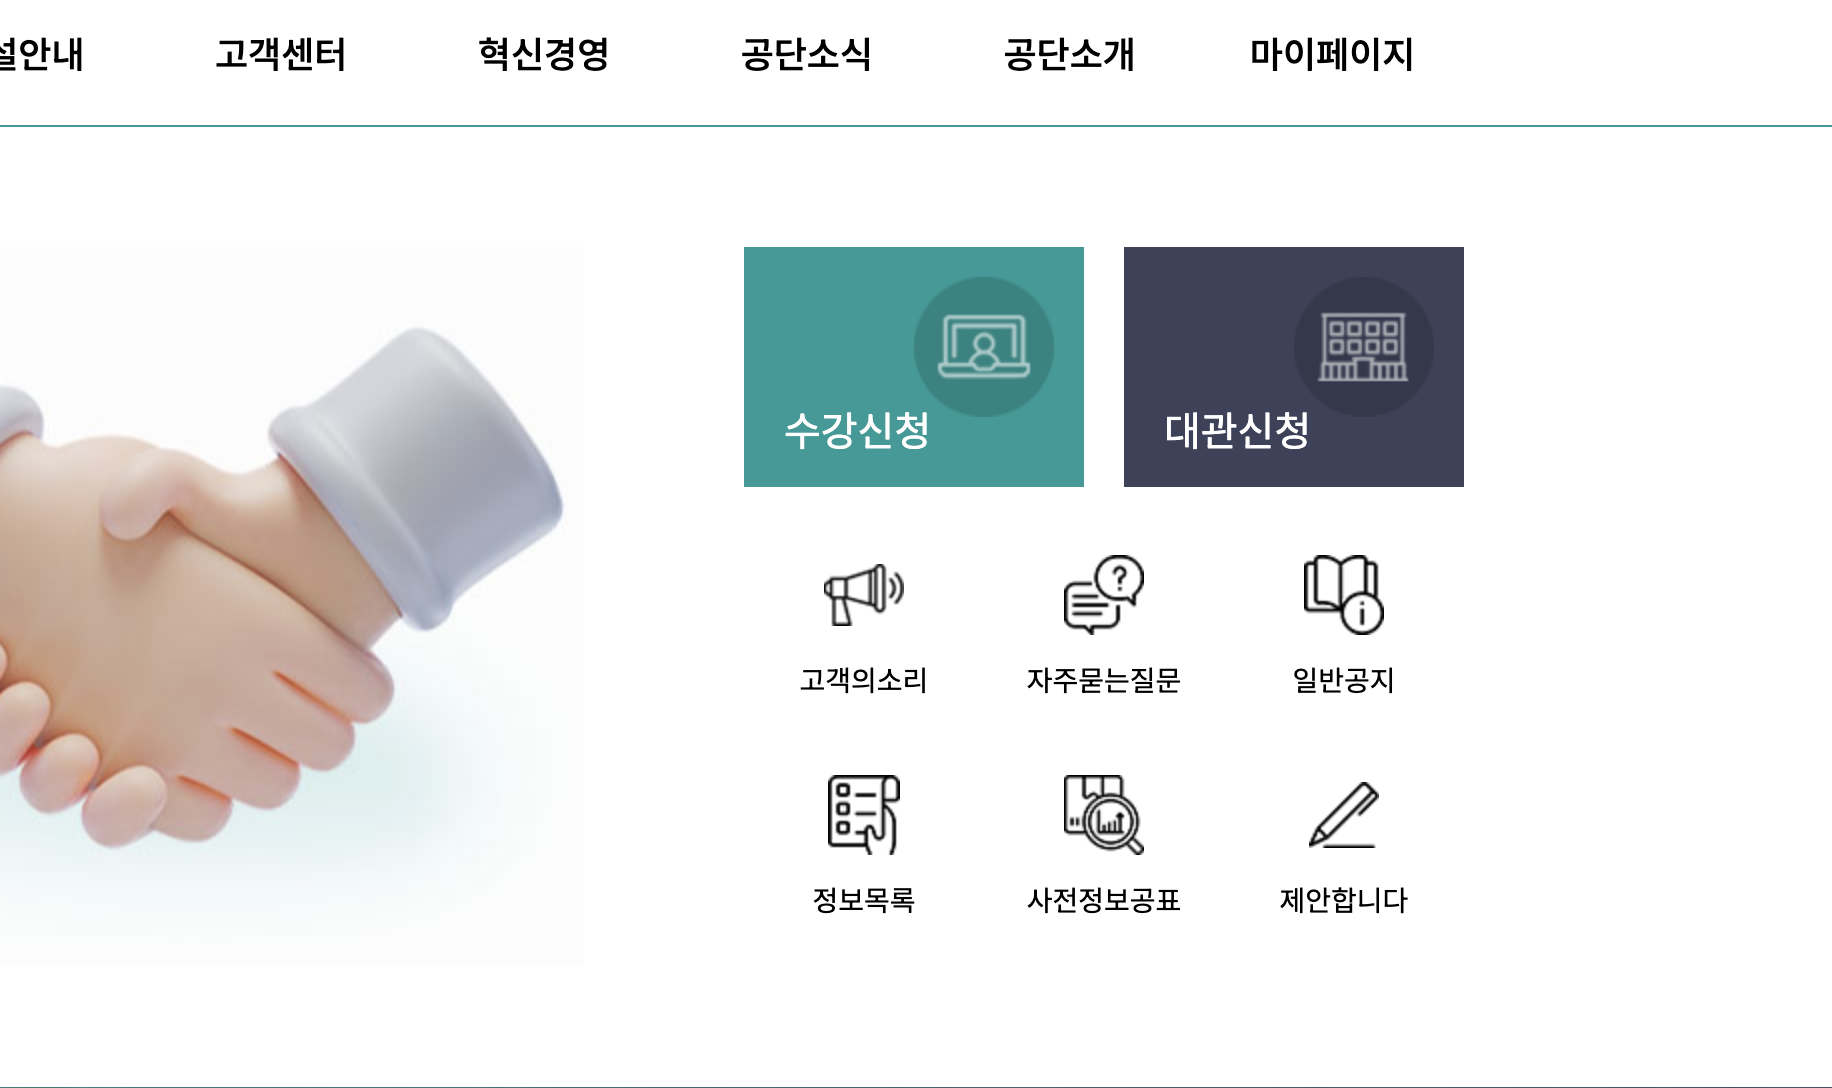Image resolution: width=1832 pixels, height=1088 pixels.
Task: Select 공단소식 in the navigation bar
Action: [x=807, y=54]
